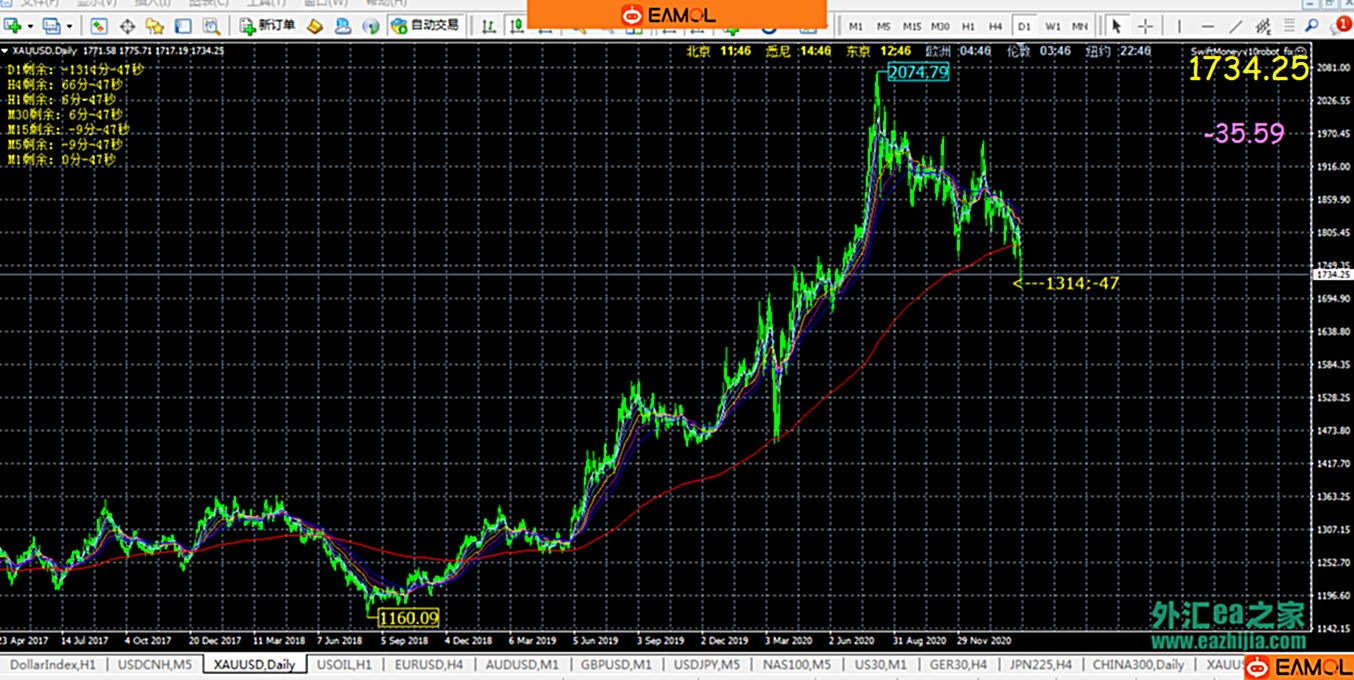This screenshot has width=1354, height=680.
Task: Click the 2074.79 high price label
Action: point(918,72)
